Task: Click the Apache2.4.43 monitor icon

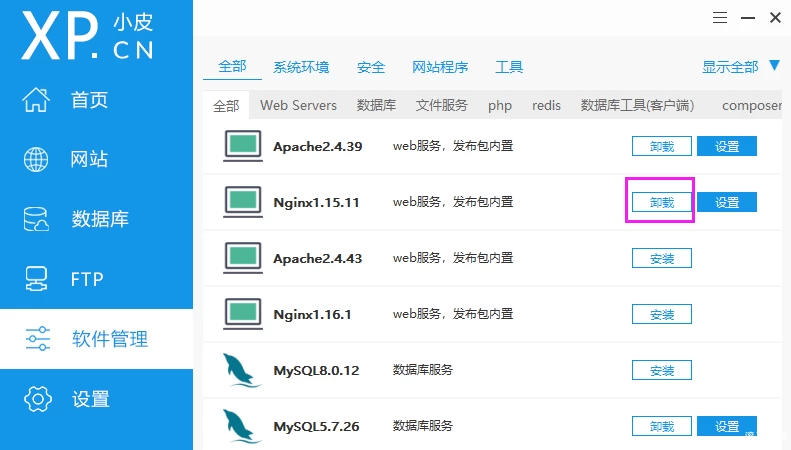Action: point(243,258)
